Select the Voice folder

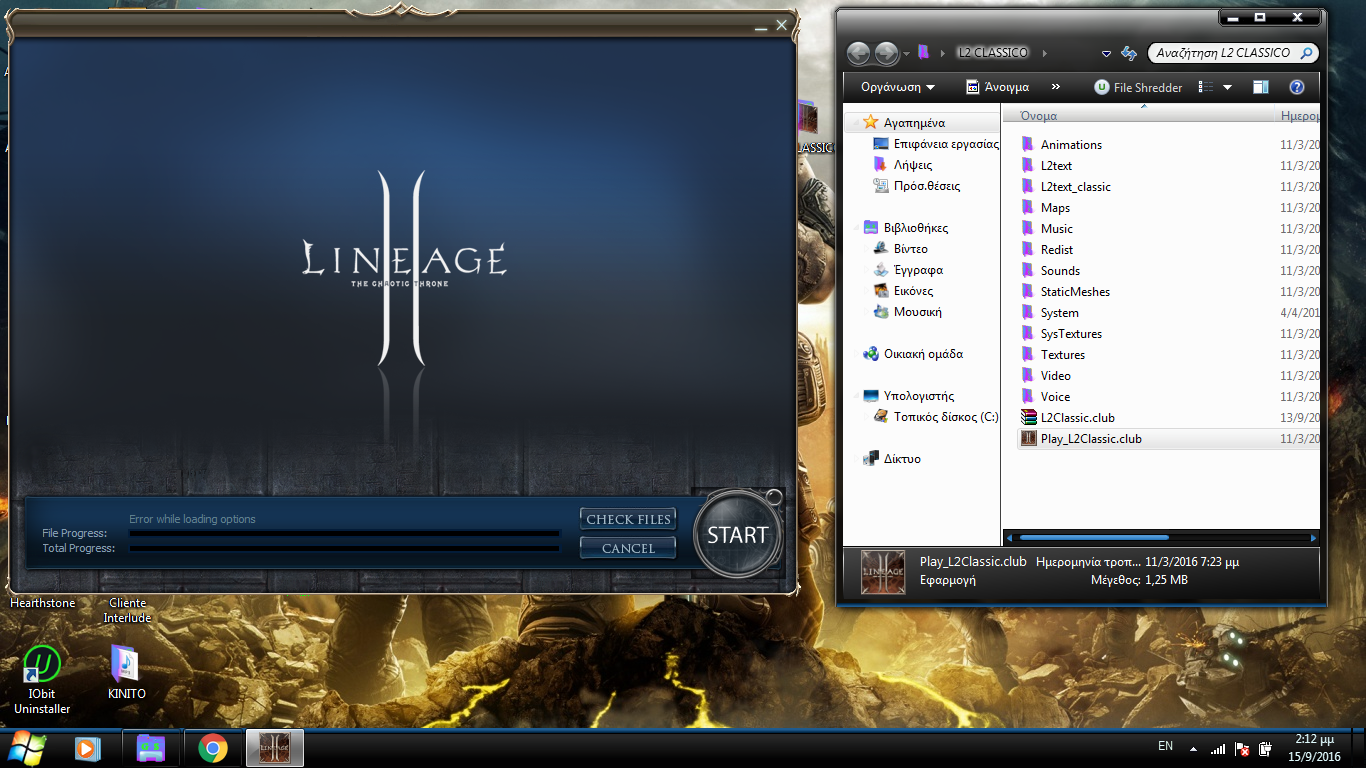(x=1055, y=396)
